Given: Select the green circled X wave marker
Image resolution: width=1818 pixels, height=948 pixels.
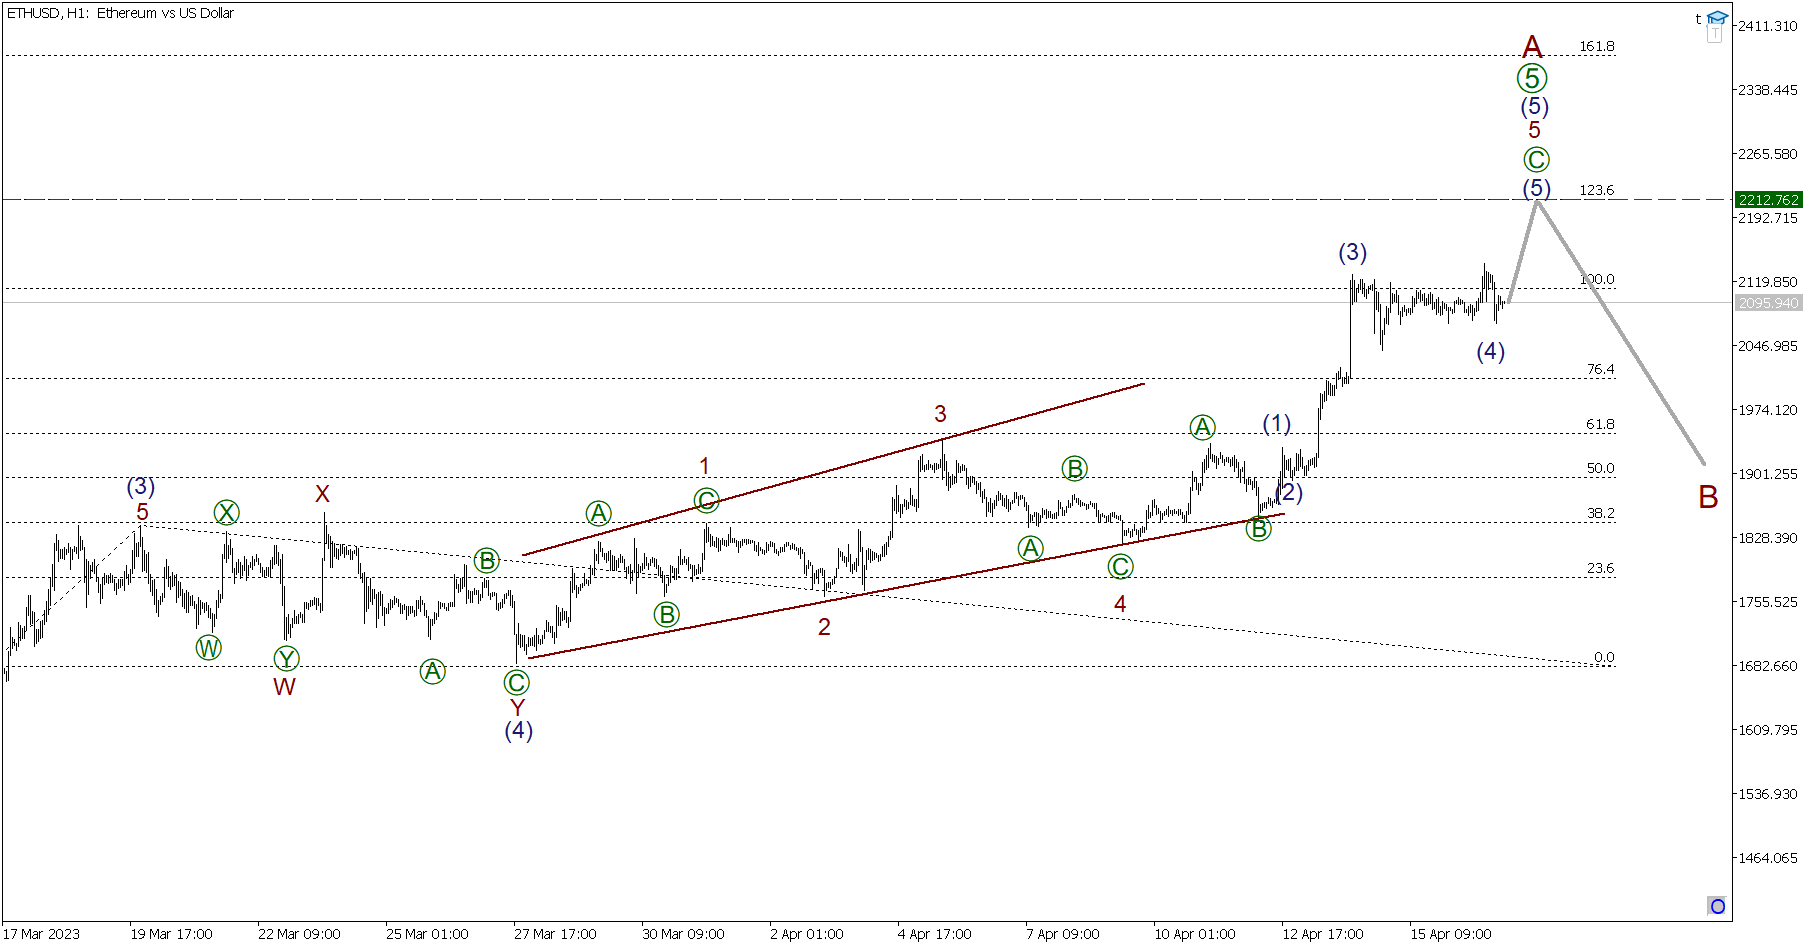Looking at the screenshot, I should [227, 513].
